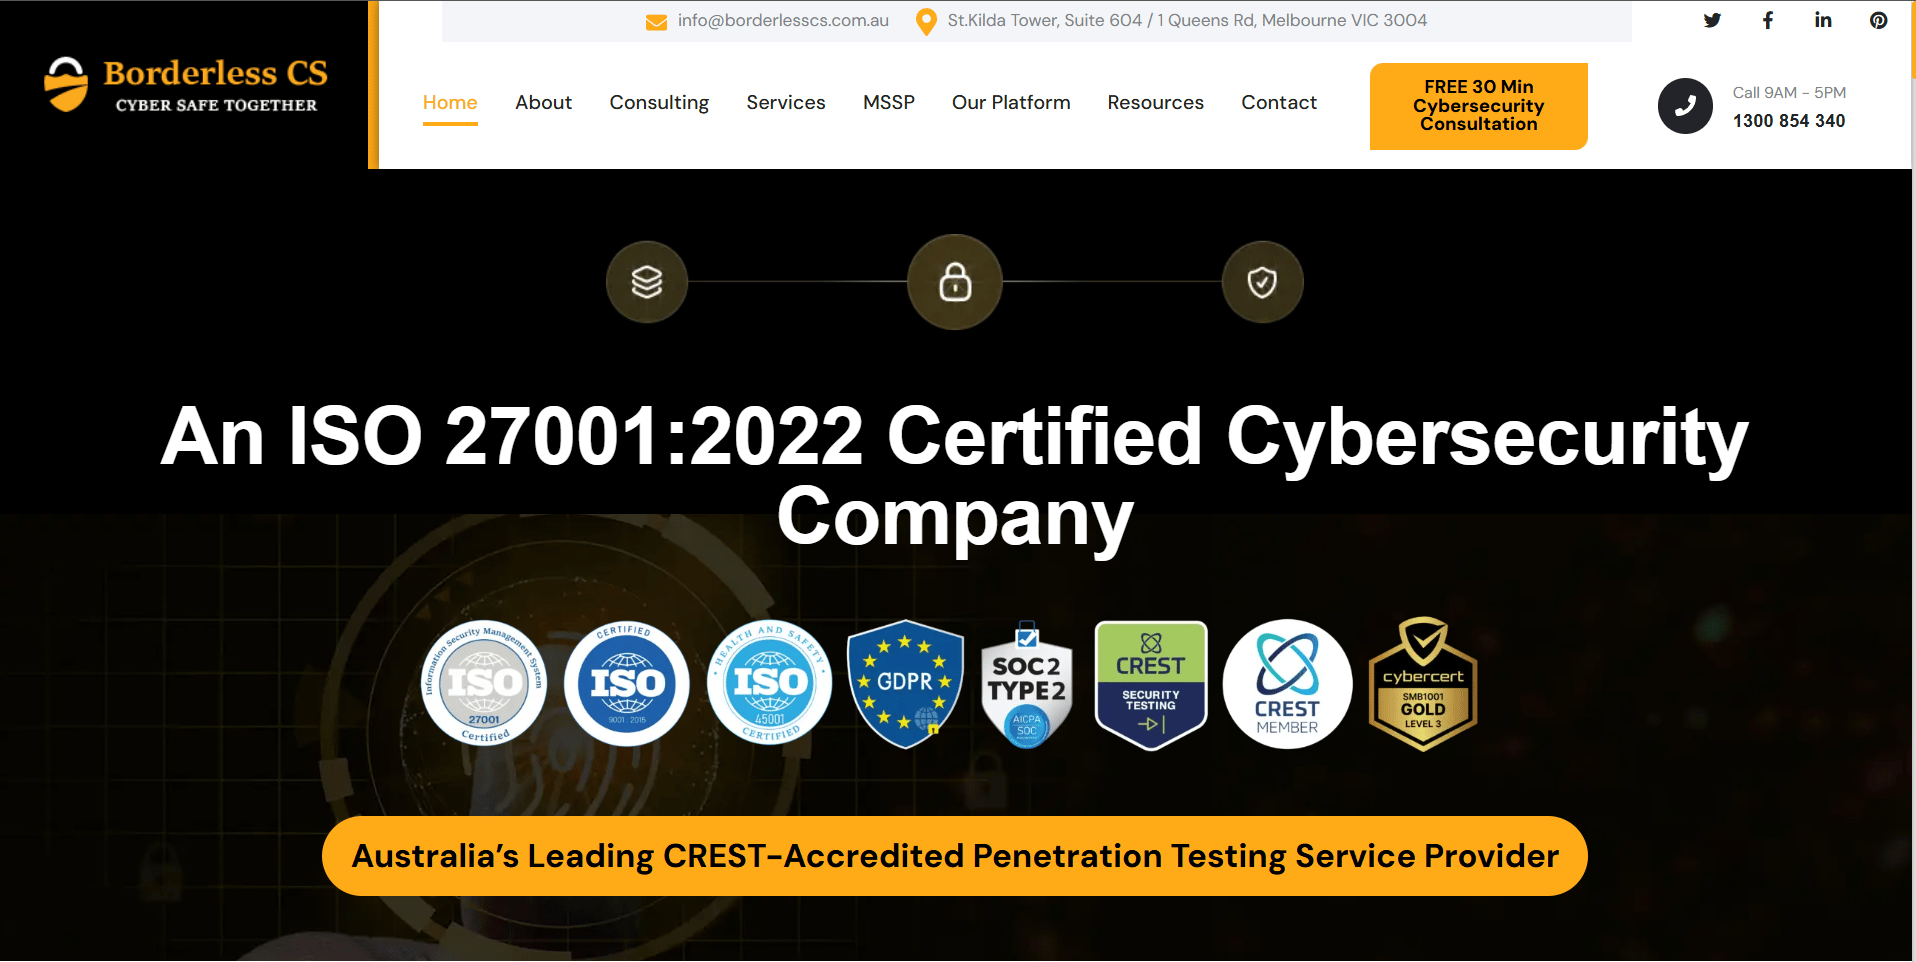Screen dimensions: 1916x962
Task: Open the Consulting menu
Action: coord(659,103)
